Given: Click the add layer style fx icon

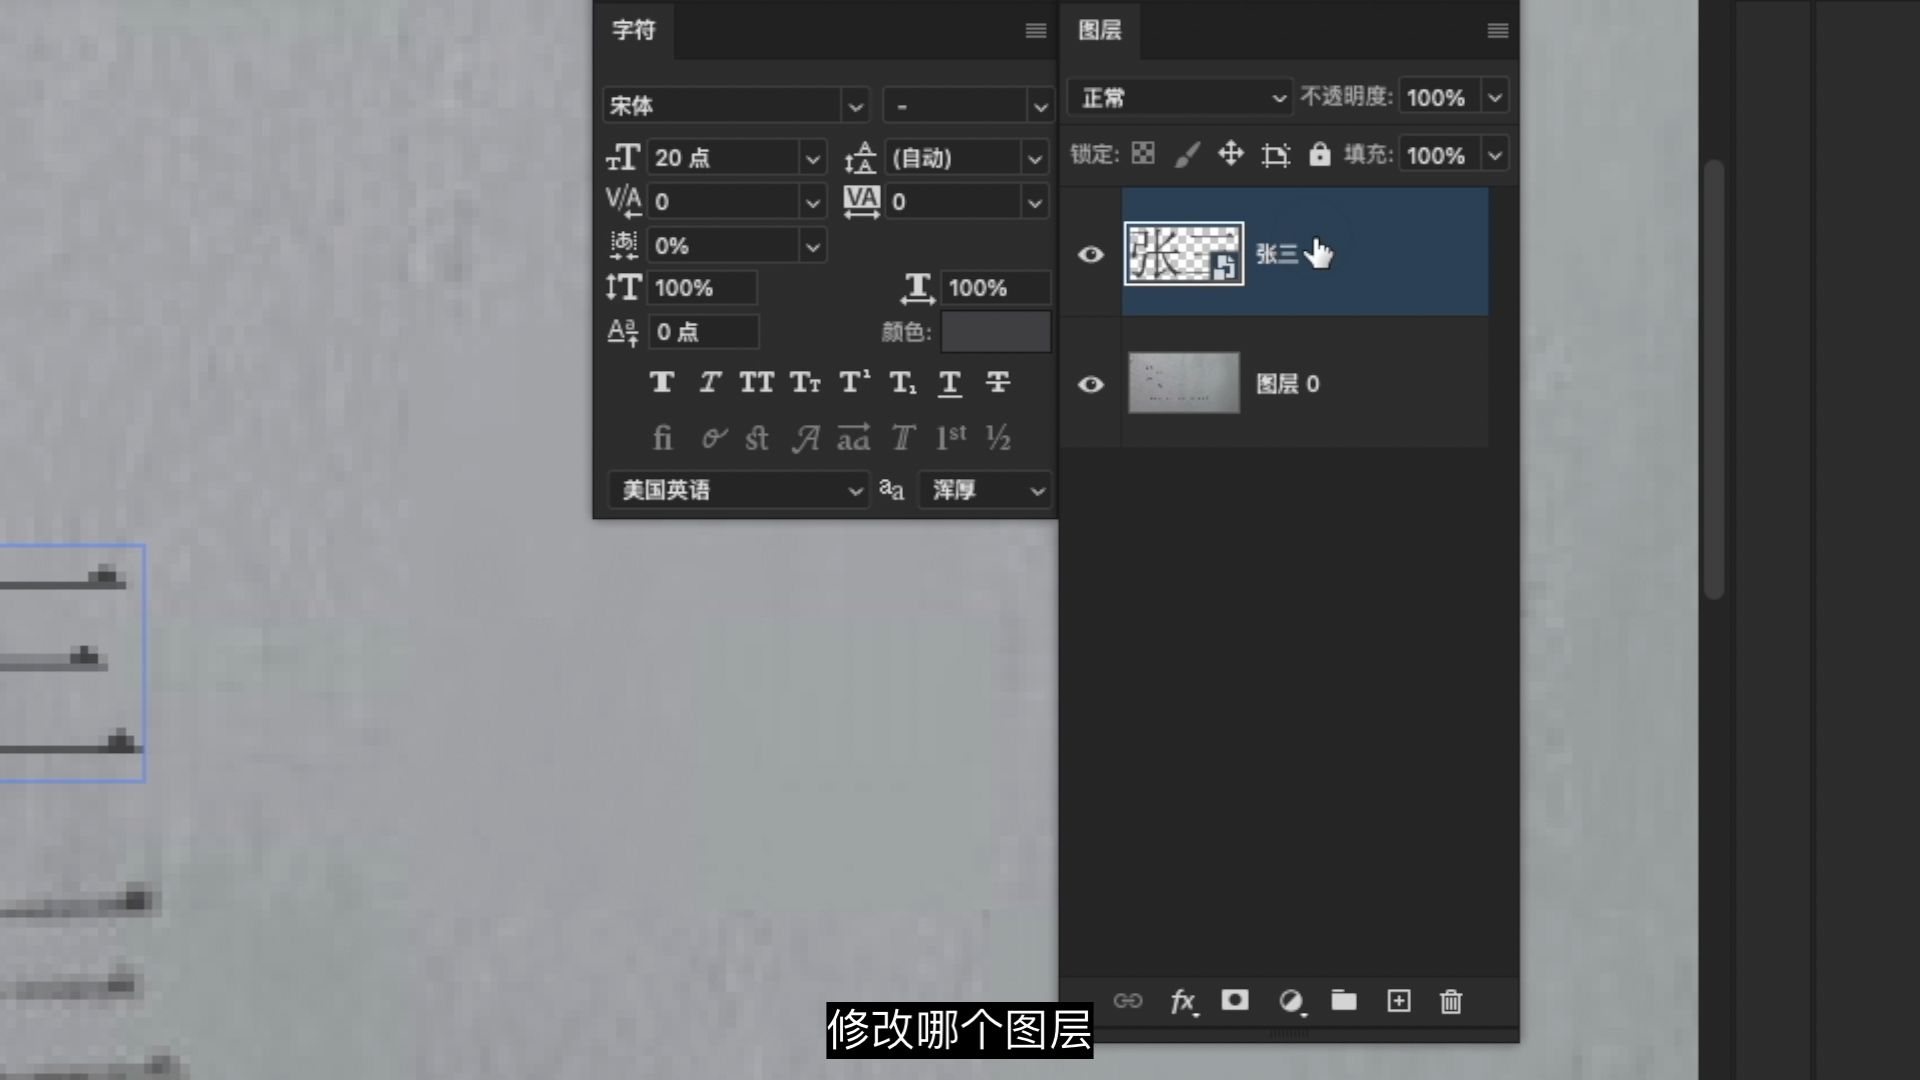Looking at the screenshot, I should 1182,1001.
